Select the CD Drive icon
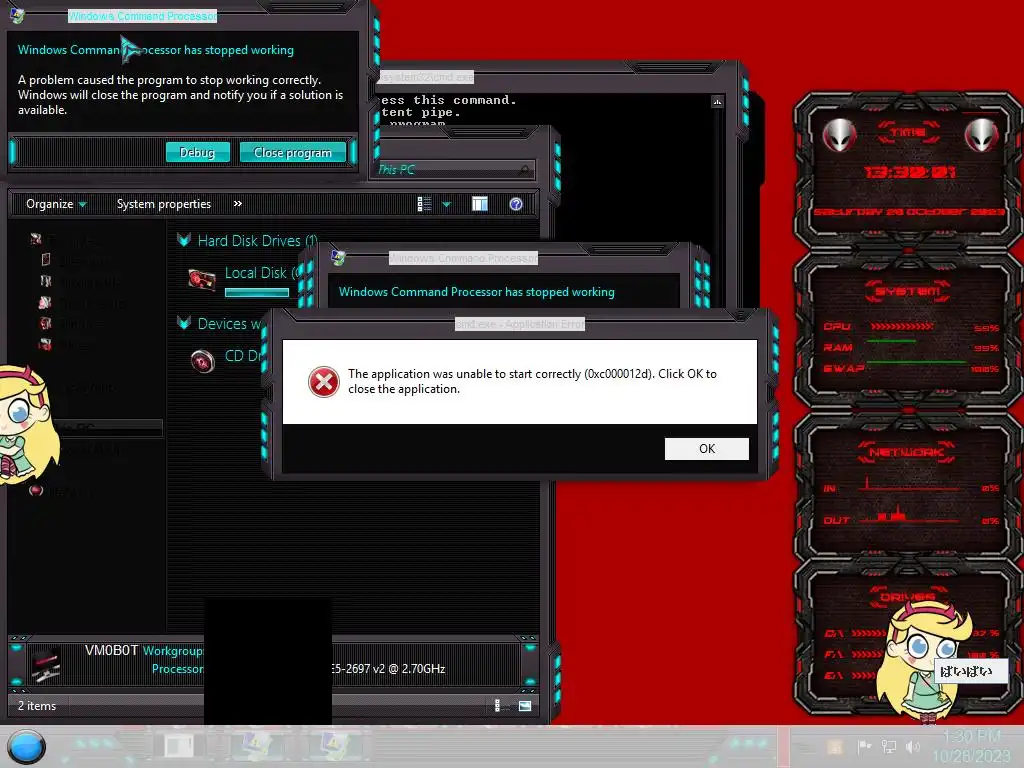 [x=202, y=360]
